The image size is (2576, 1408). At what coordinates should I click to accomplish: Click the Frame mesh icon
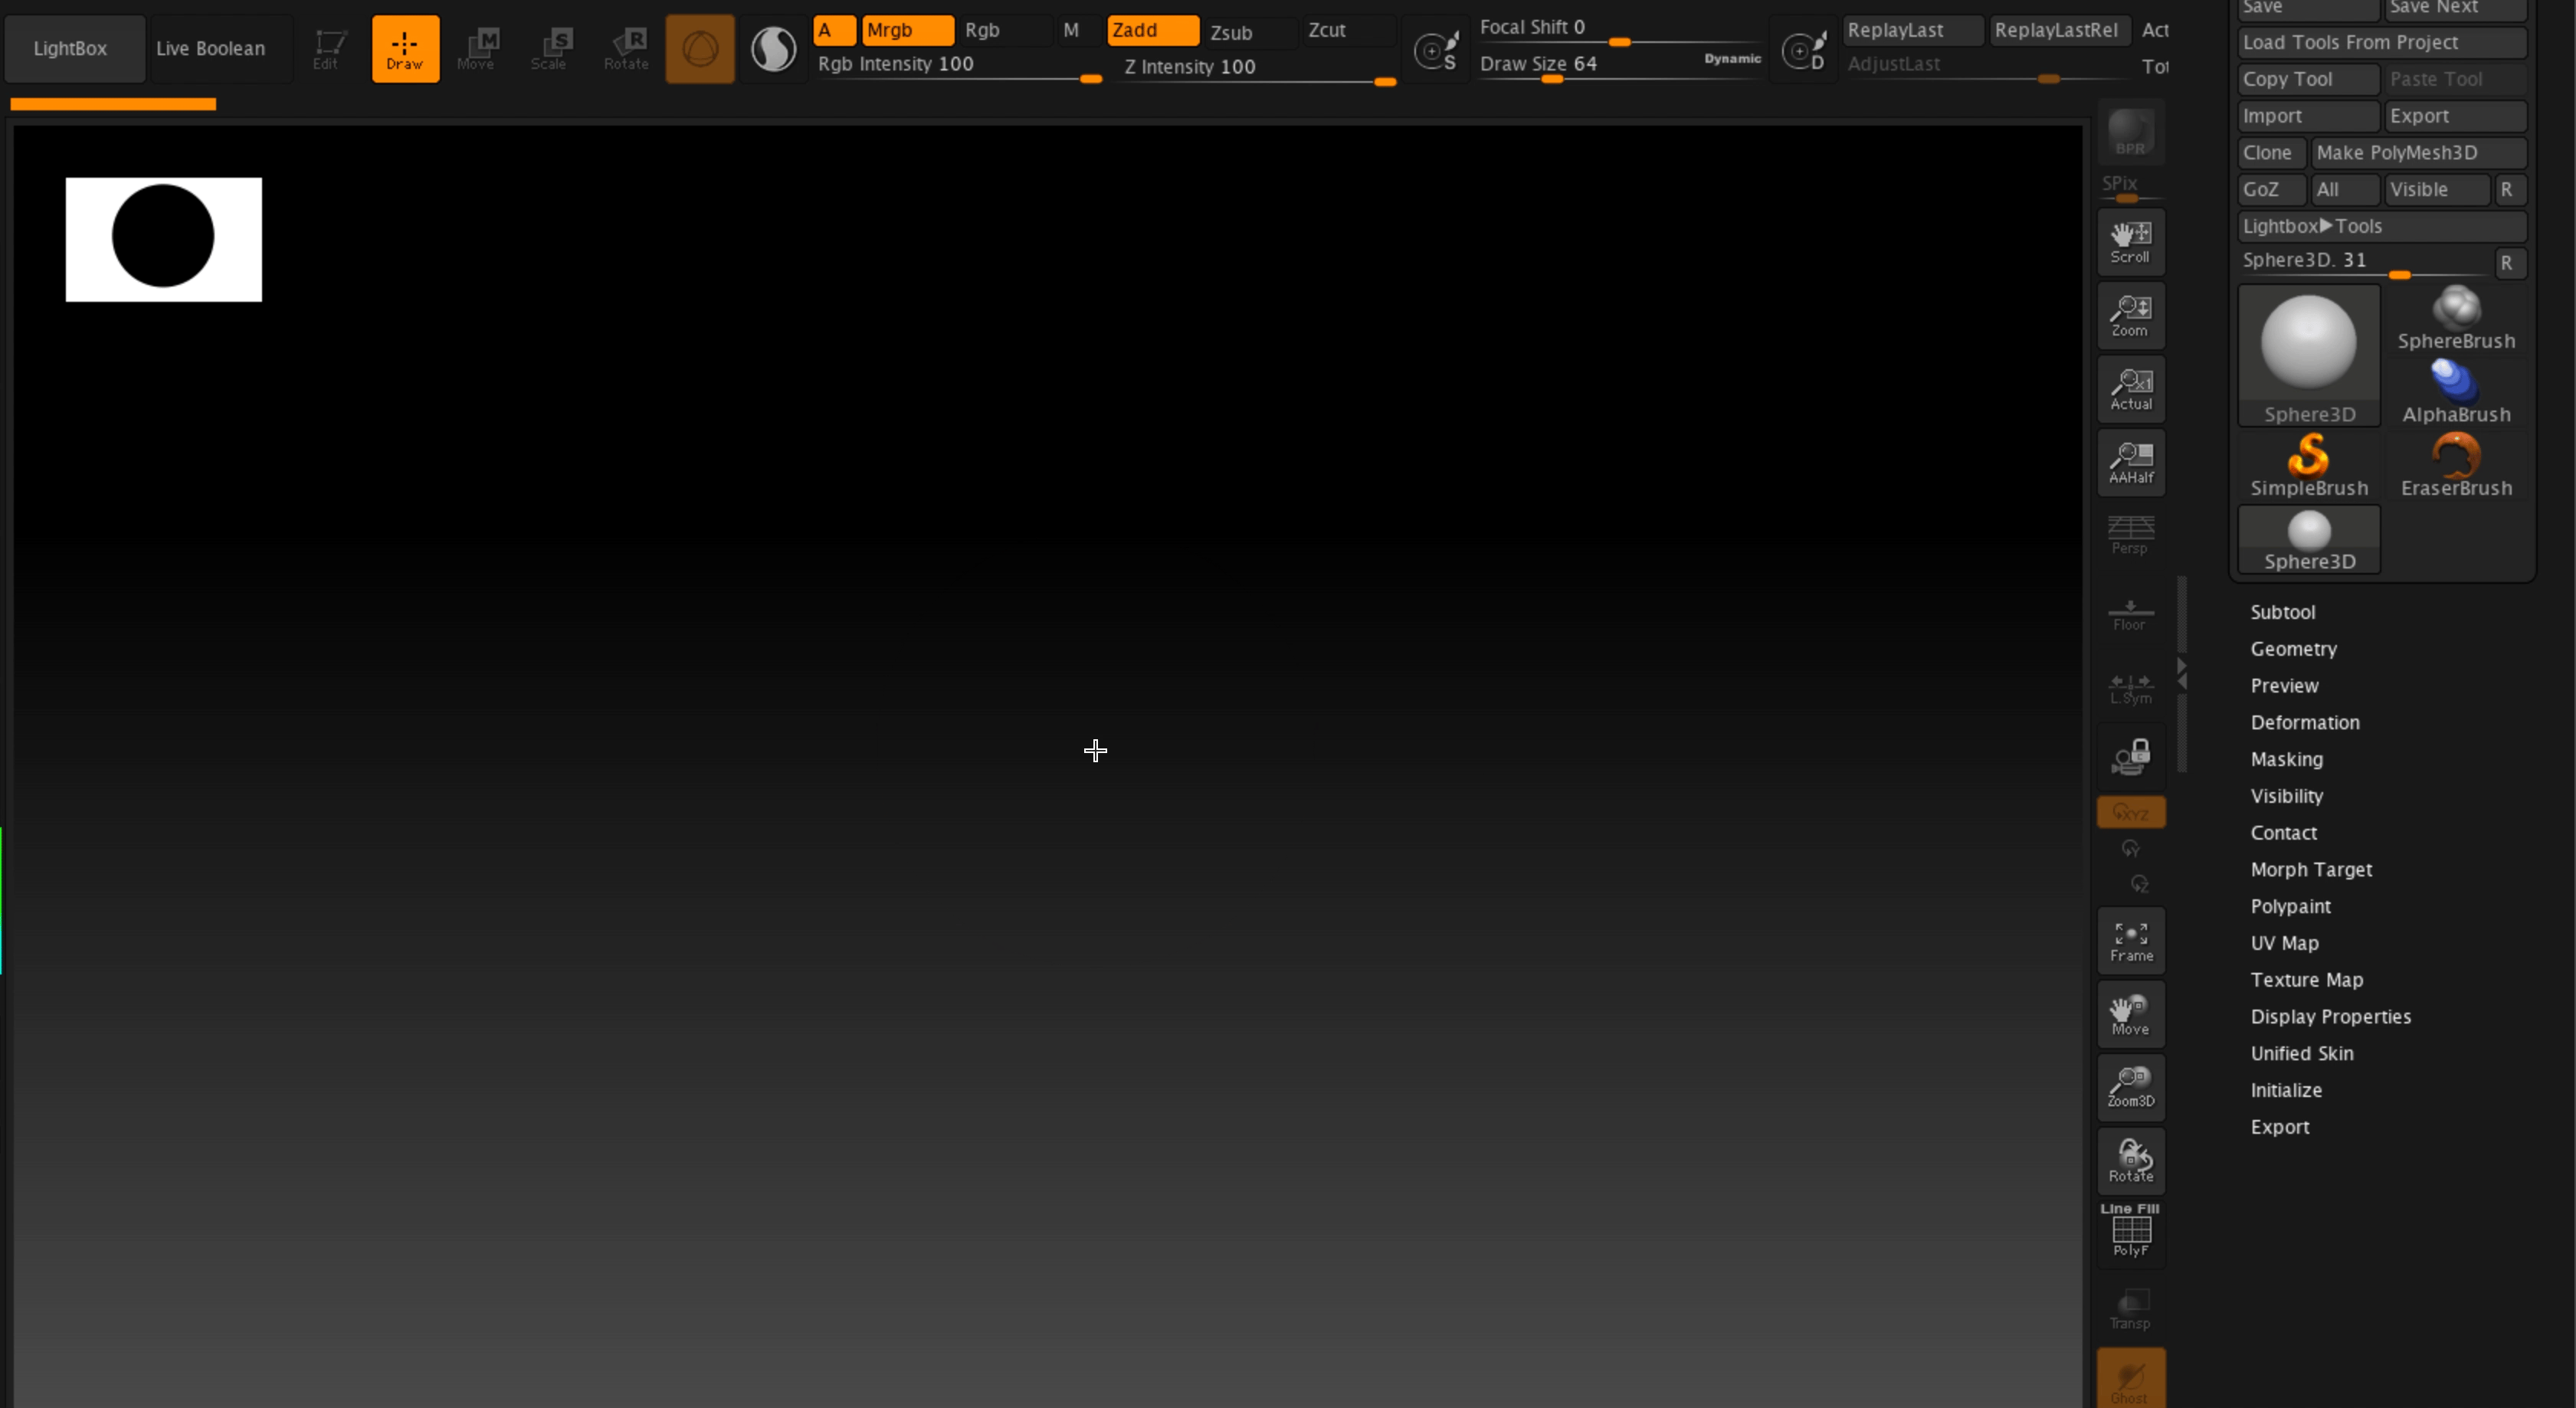2130,941
